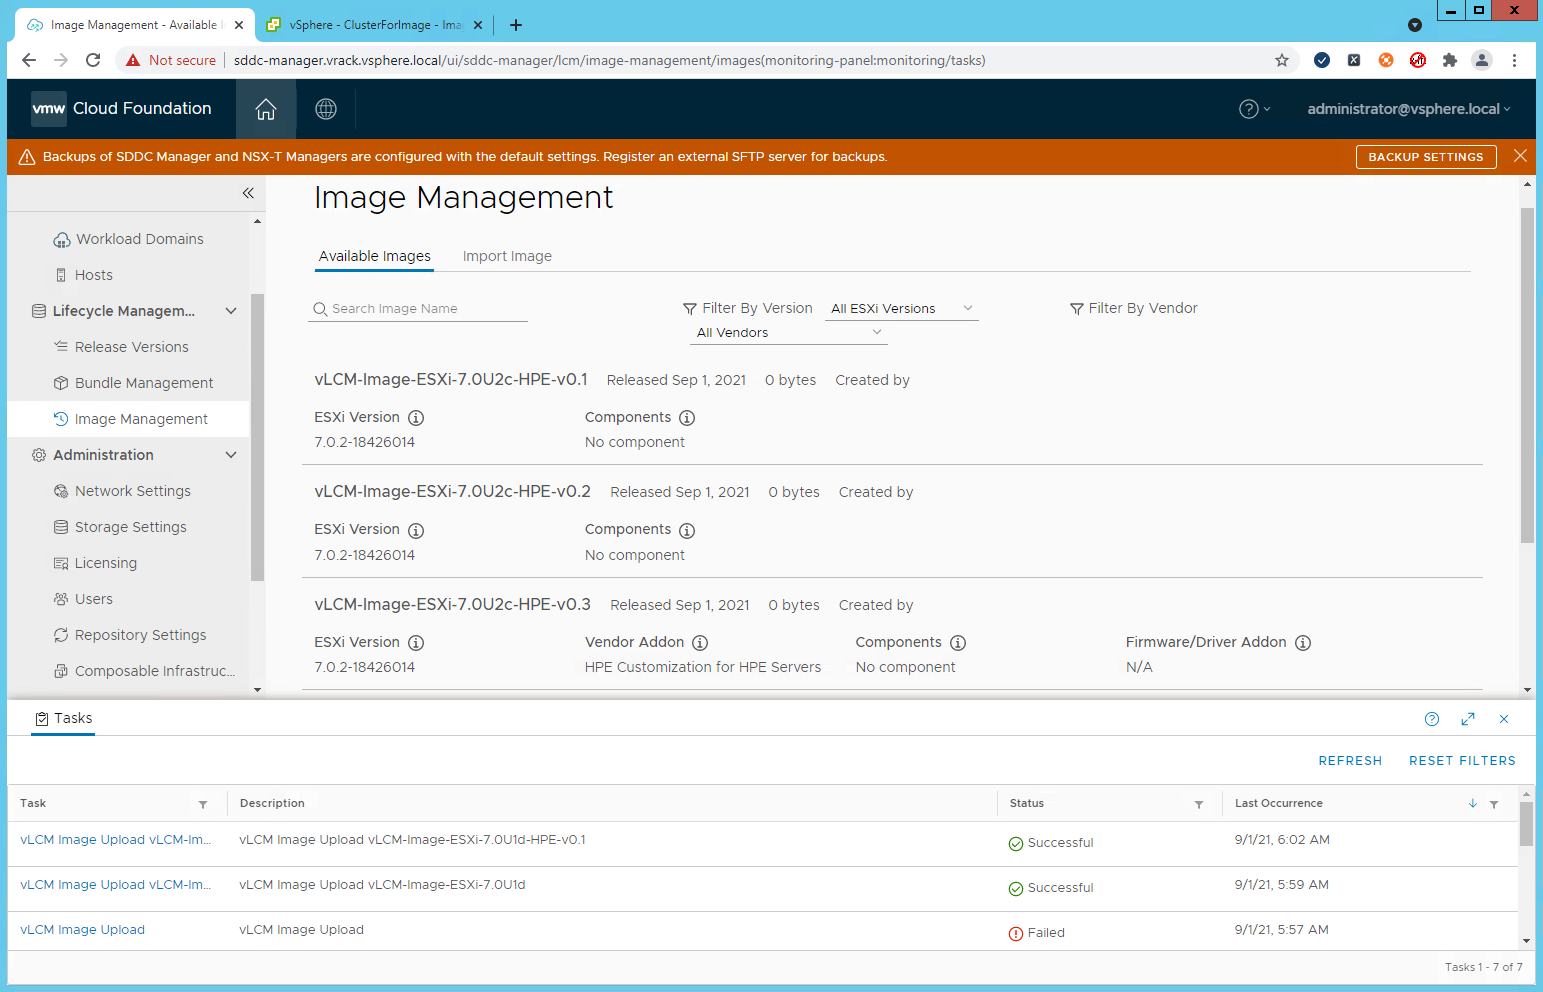Image resolution: width=1543 pixels, height=992 pixels.
Task: Click Components info icon for HPE-v0.3
Action: tap(958, 643)
